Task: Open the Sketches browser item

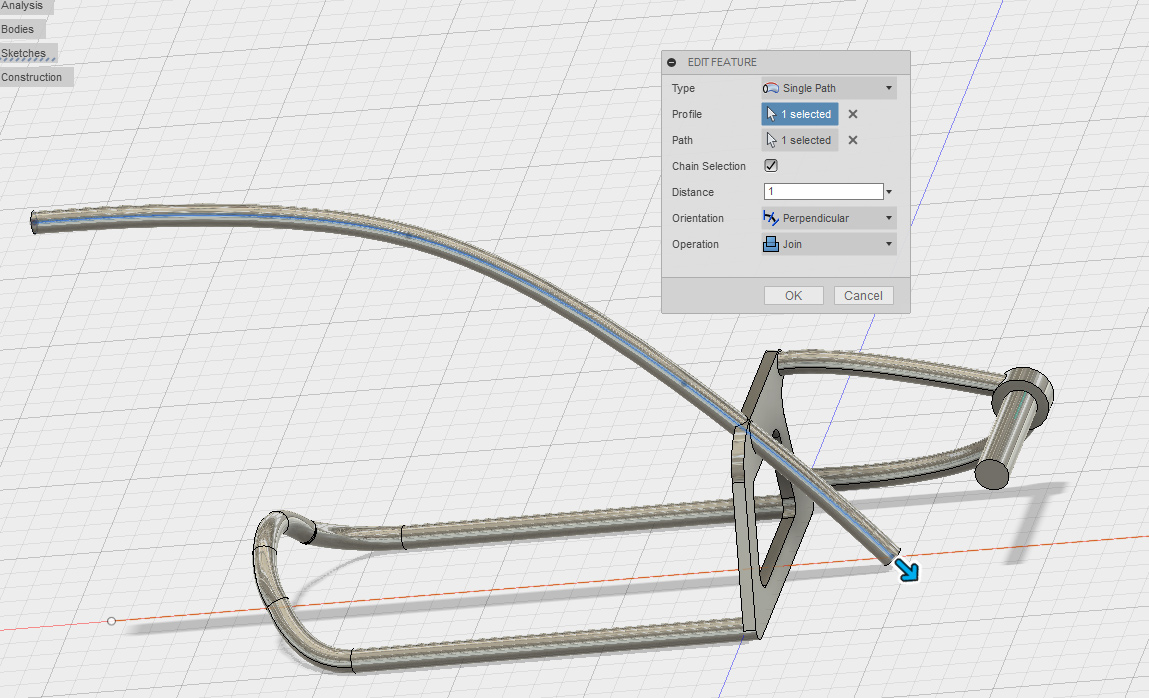Action: [24, 53]
